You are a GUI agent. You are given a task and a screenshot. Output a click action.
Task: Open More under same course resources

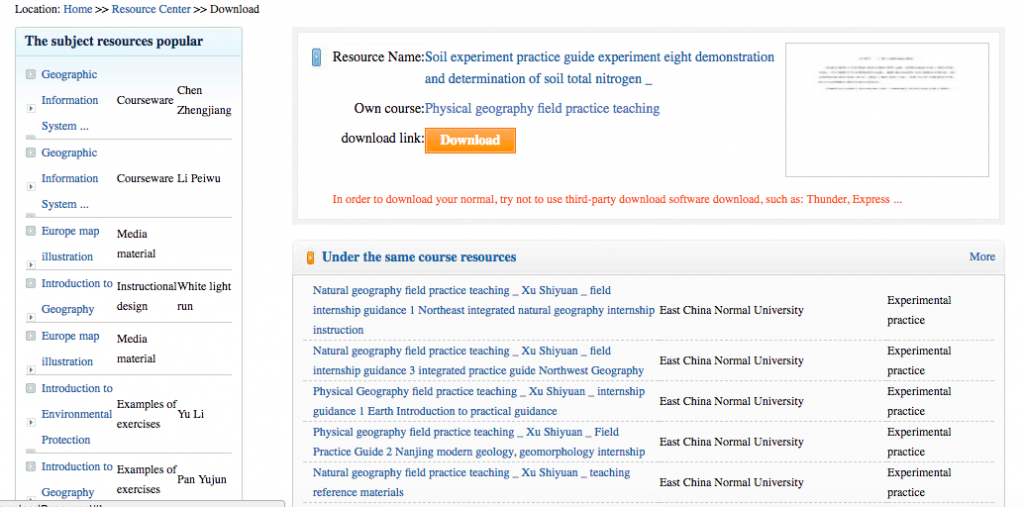(x=982, y=257)
